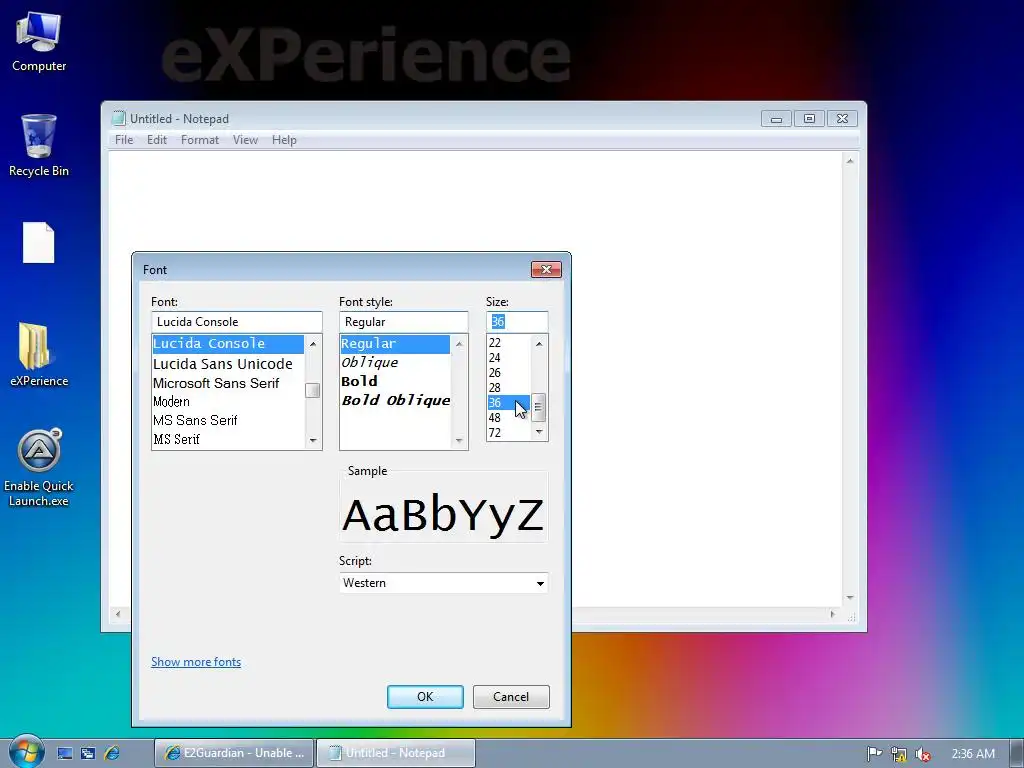Click Notepad vertical scrollbar down arrow
1024x768 pixels.
pyautogui.click(x=850, y=598)
